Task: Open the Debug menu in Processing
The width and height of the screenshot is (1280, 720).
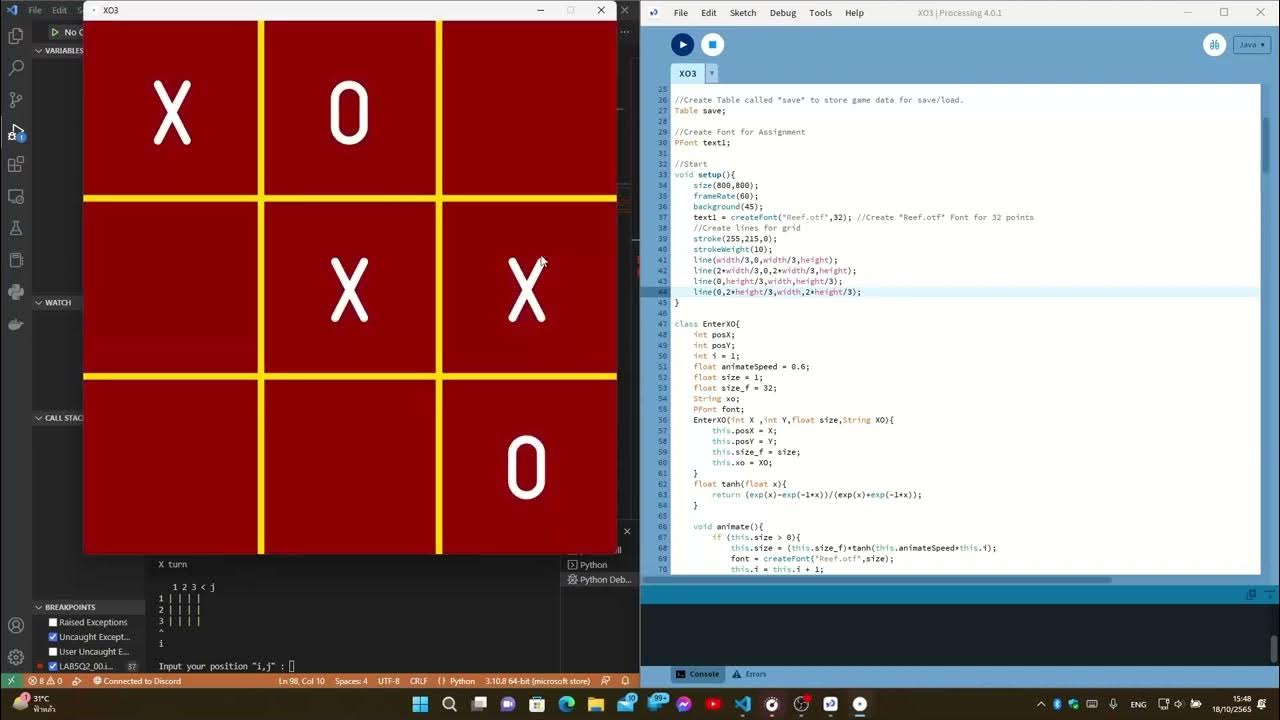Action: (x=783, y=13)
